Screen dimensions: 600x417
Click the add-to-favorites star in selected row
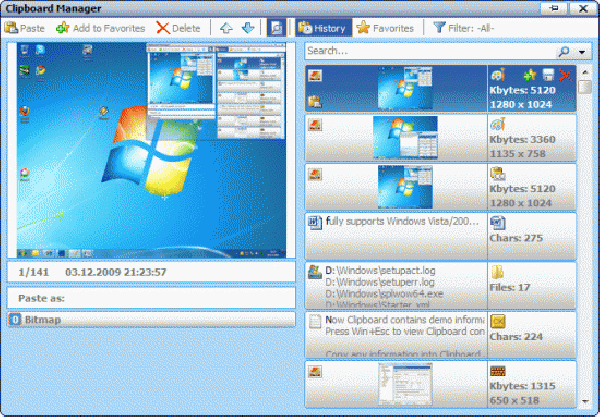click(x=530, y=75)
